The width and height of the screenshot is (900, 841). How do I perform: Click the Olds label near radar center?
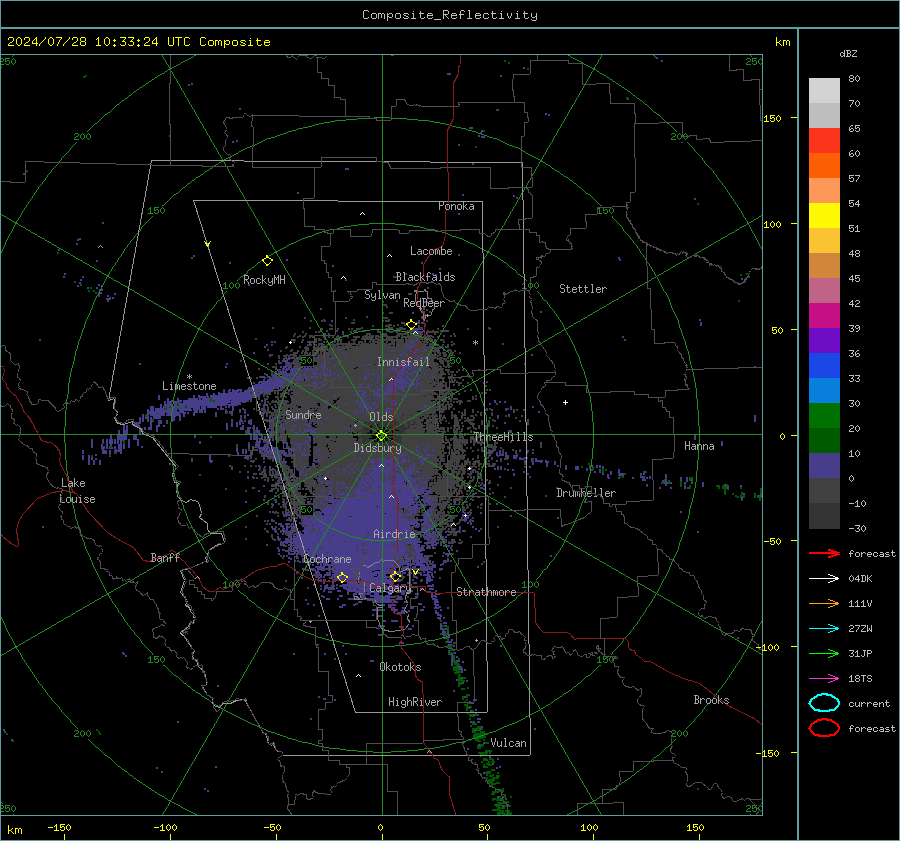click(381, 417)
